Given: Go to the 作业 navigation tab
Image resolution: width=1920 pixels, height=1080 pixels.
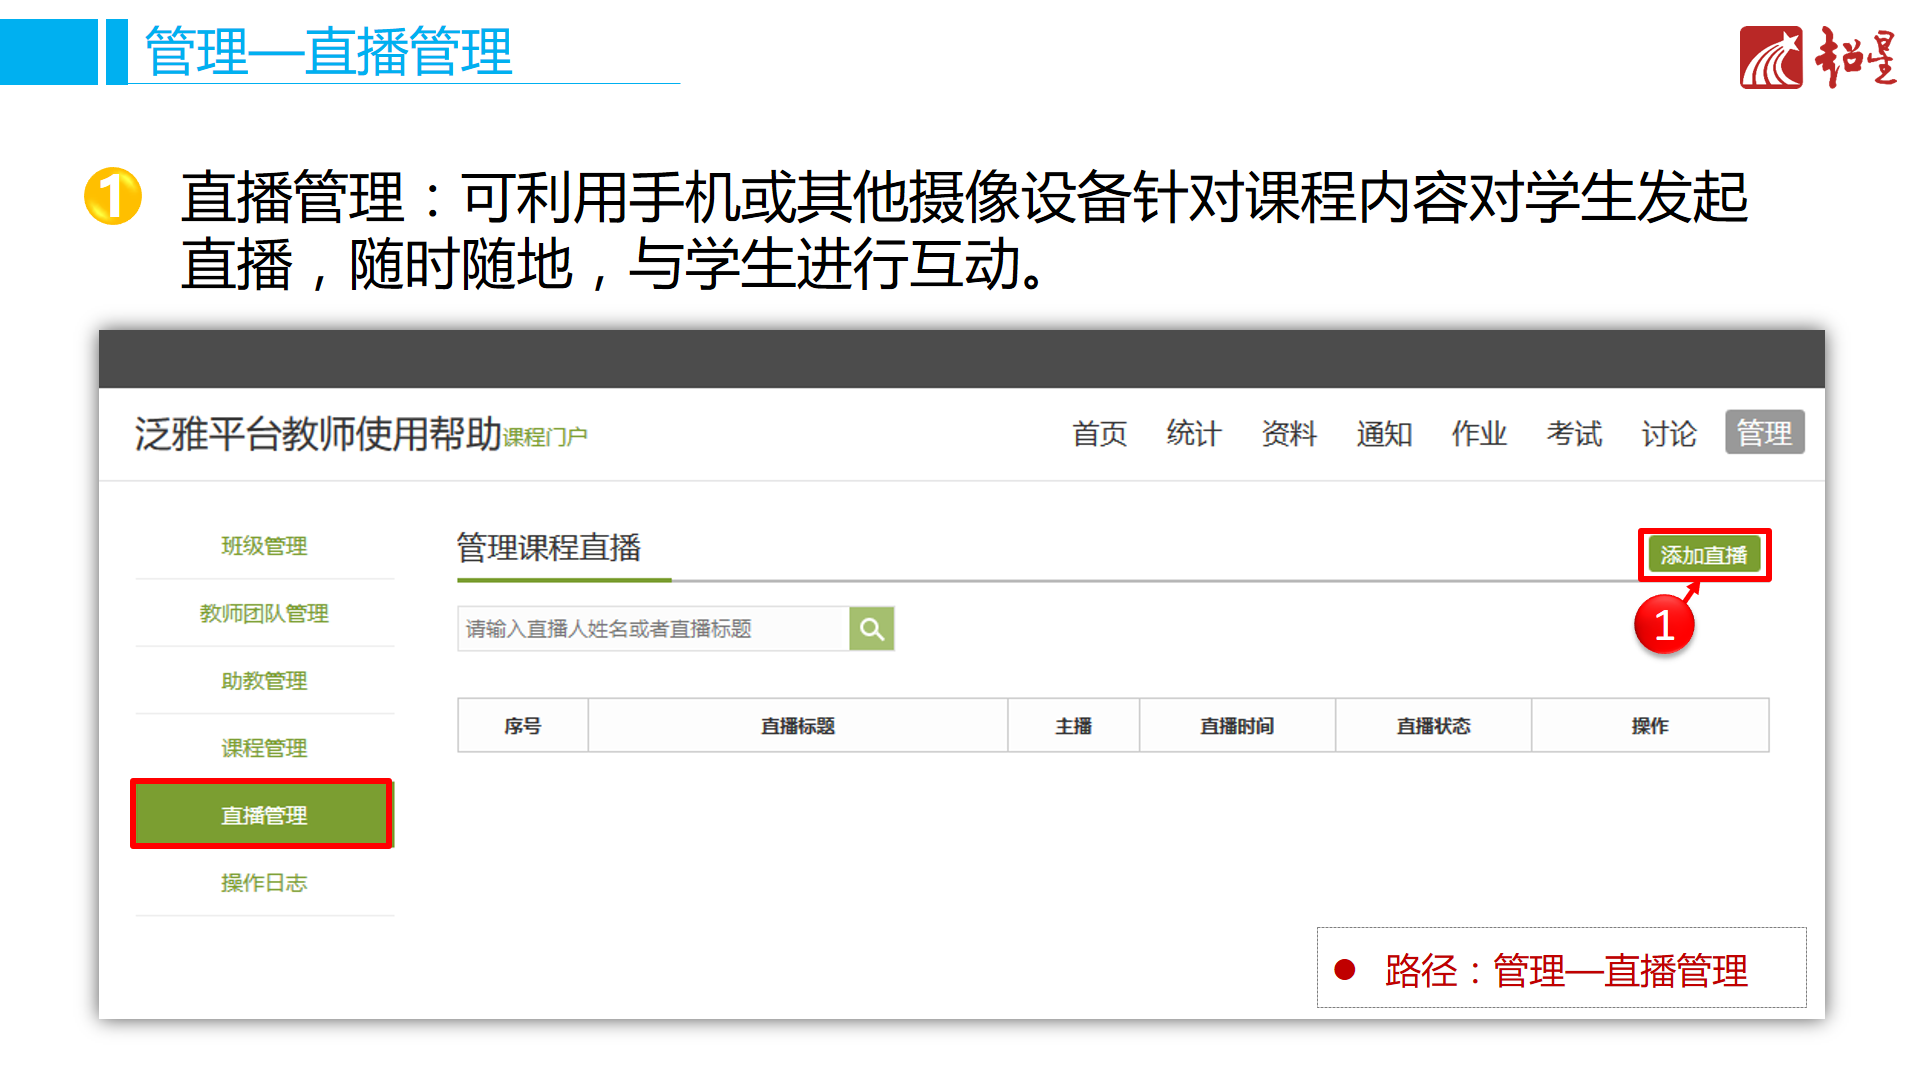Looking at the screenshot, I should [1479, 434].
